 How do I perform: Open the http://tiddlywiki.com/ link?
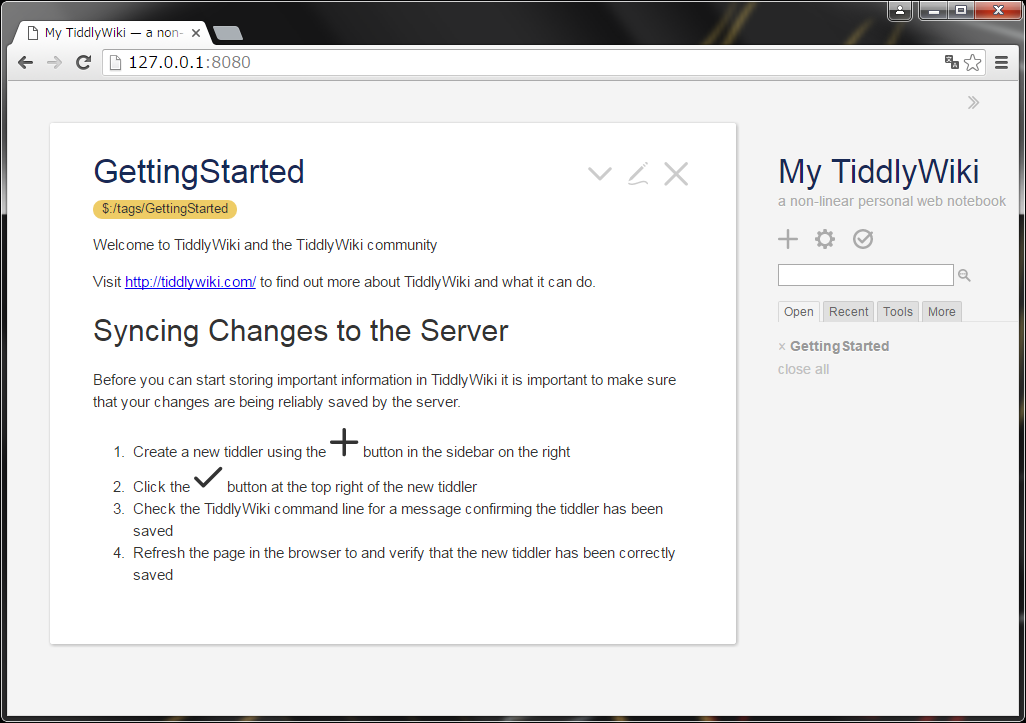pyautogui.click(x=190, y=282)
